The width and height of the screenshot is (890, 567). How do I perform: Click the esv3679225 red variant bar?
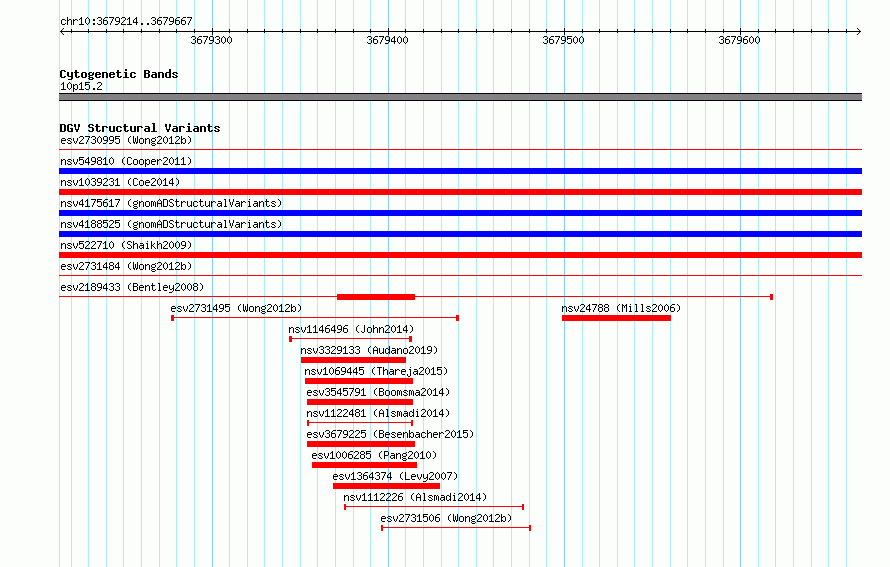click(x=361, y=444)
